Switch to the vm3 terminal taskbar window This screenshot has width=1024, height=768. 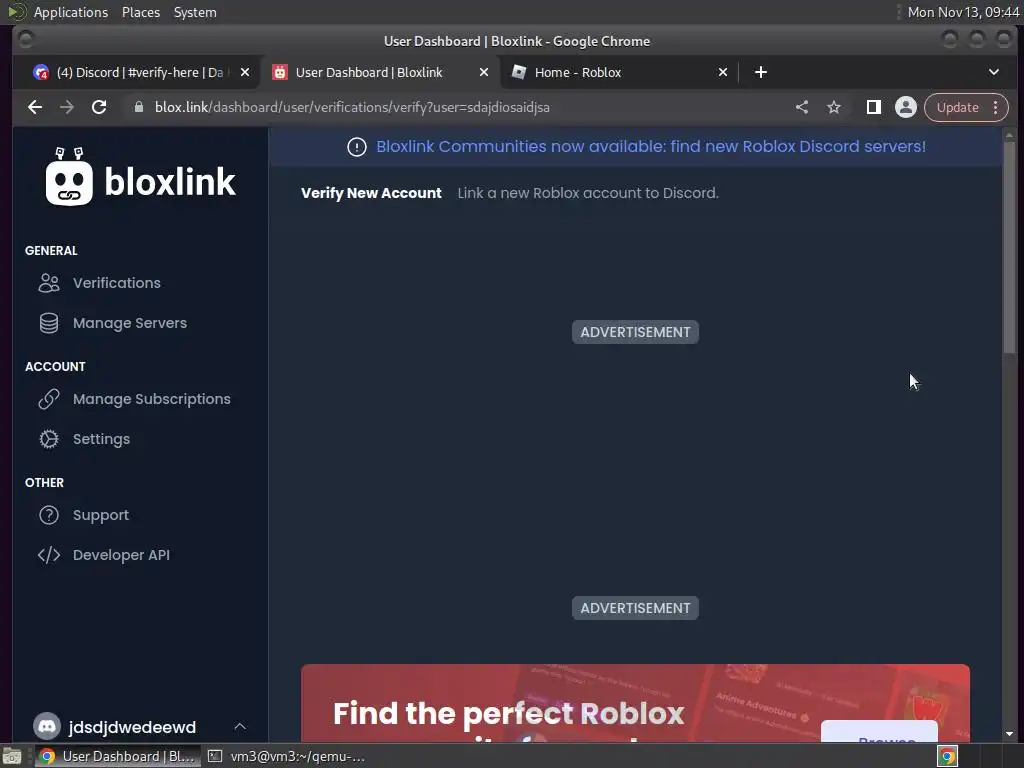click(287, 756)
